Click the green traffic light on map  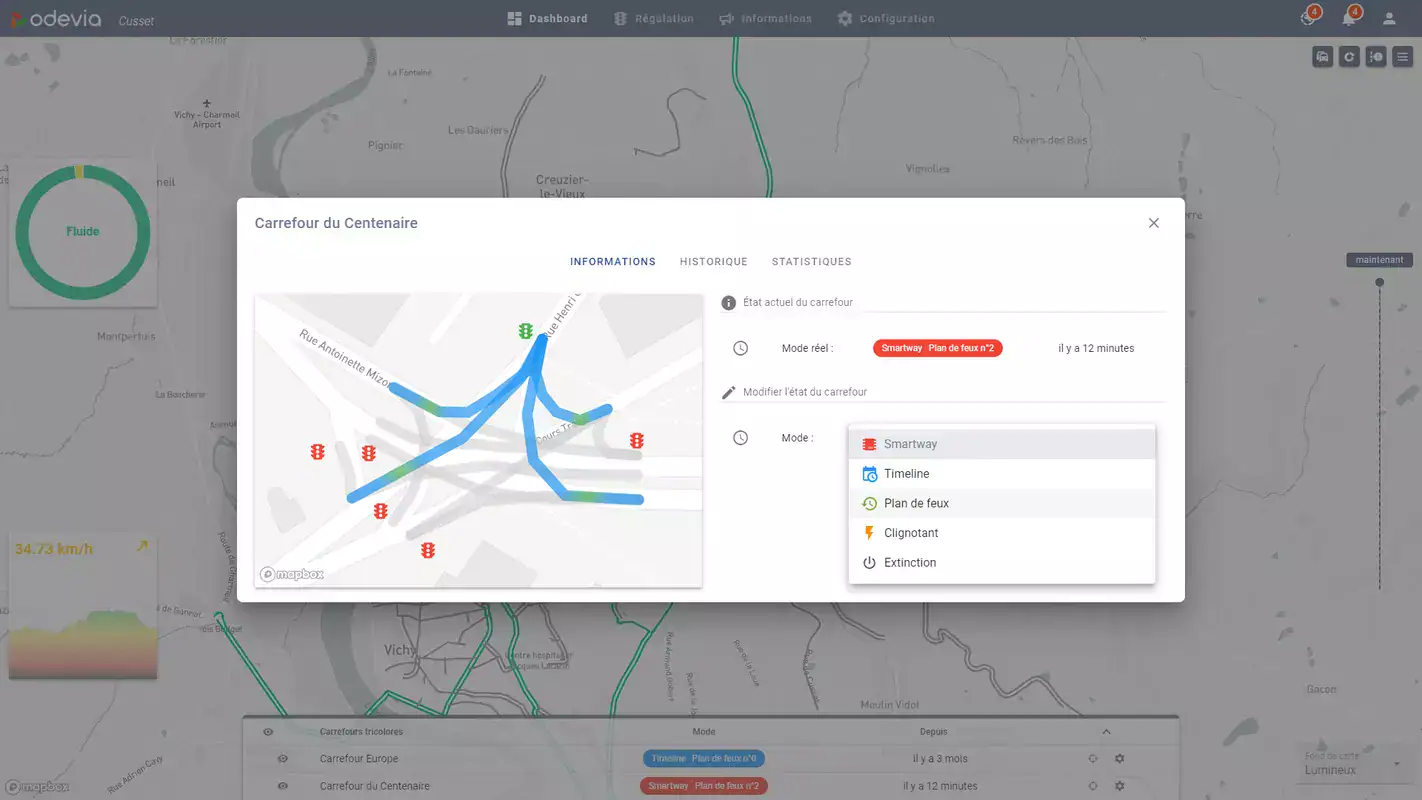click(525, 331)
